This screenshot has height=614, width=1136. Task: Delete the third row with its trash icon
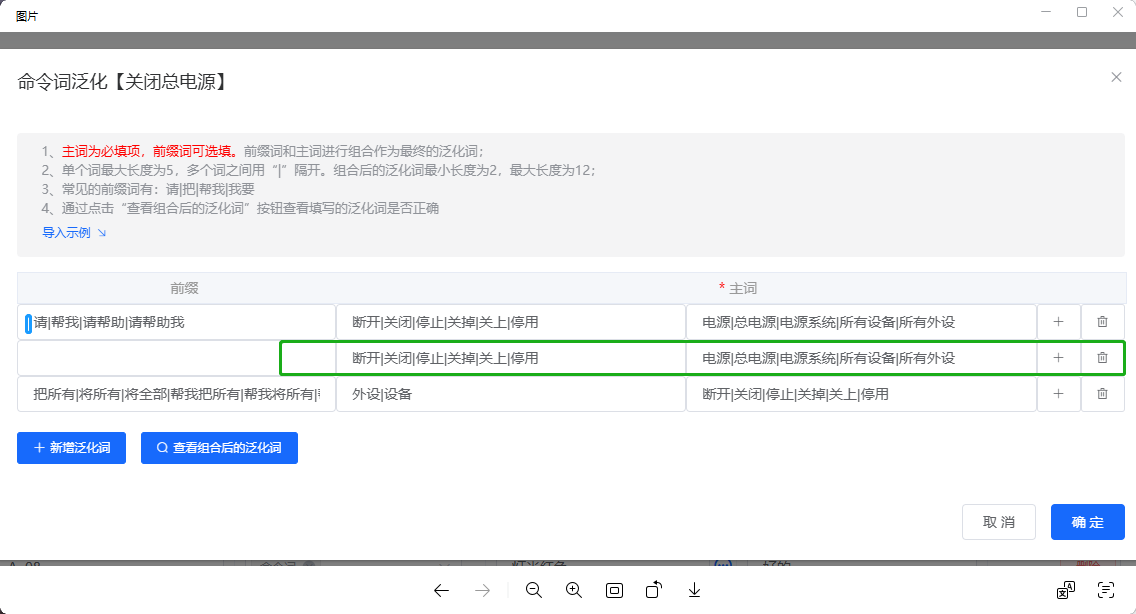pos(1101,394)
